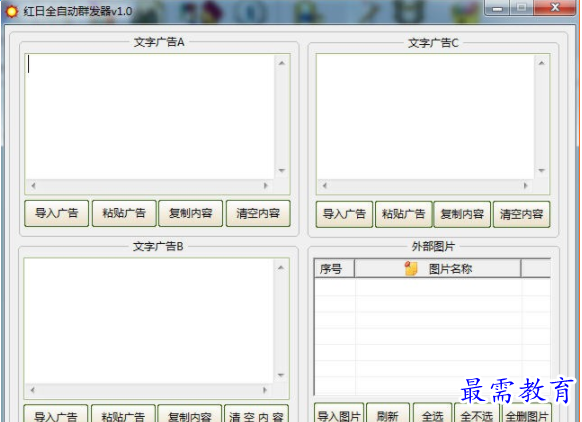The height and width of the screenshot is (422, 582).
Task: Click right arrow of 文字广告B horizontal scrollbar
Action: (265, 390)
